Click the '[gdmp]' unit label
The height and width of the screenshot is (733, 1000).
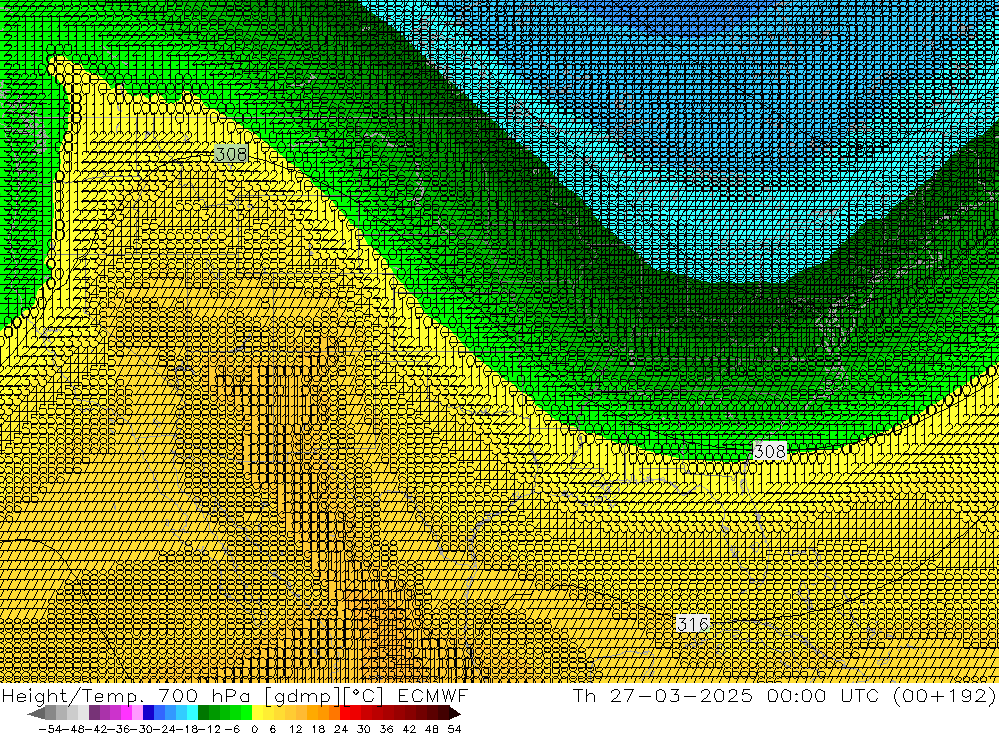tap(302, 695)
